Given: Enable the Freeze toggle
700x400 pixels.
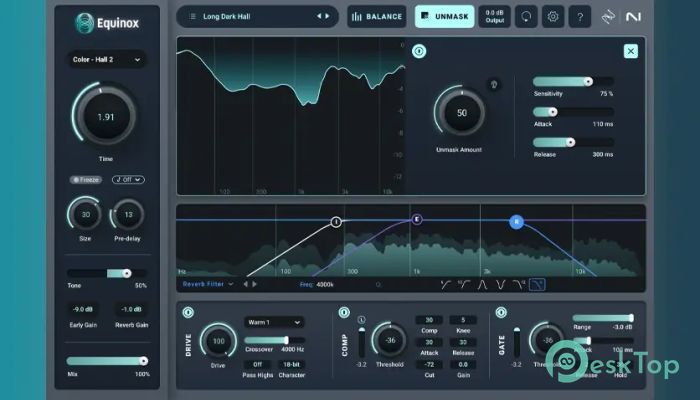Looking at the screenshot, I should [86, 179].
